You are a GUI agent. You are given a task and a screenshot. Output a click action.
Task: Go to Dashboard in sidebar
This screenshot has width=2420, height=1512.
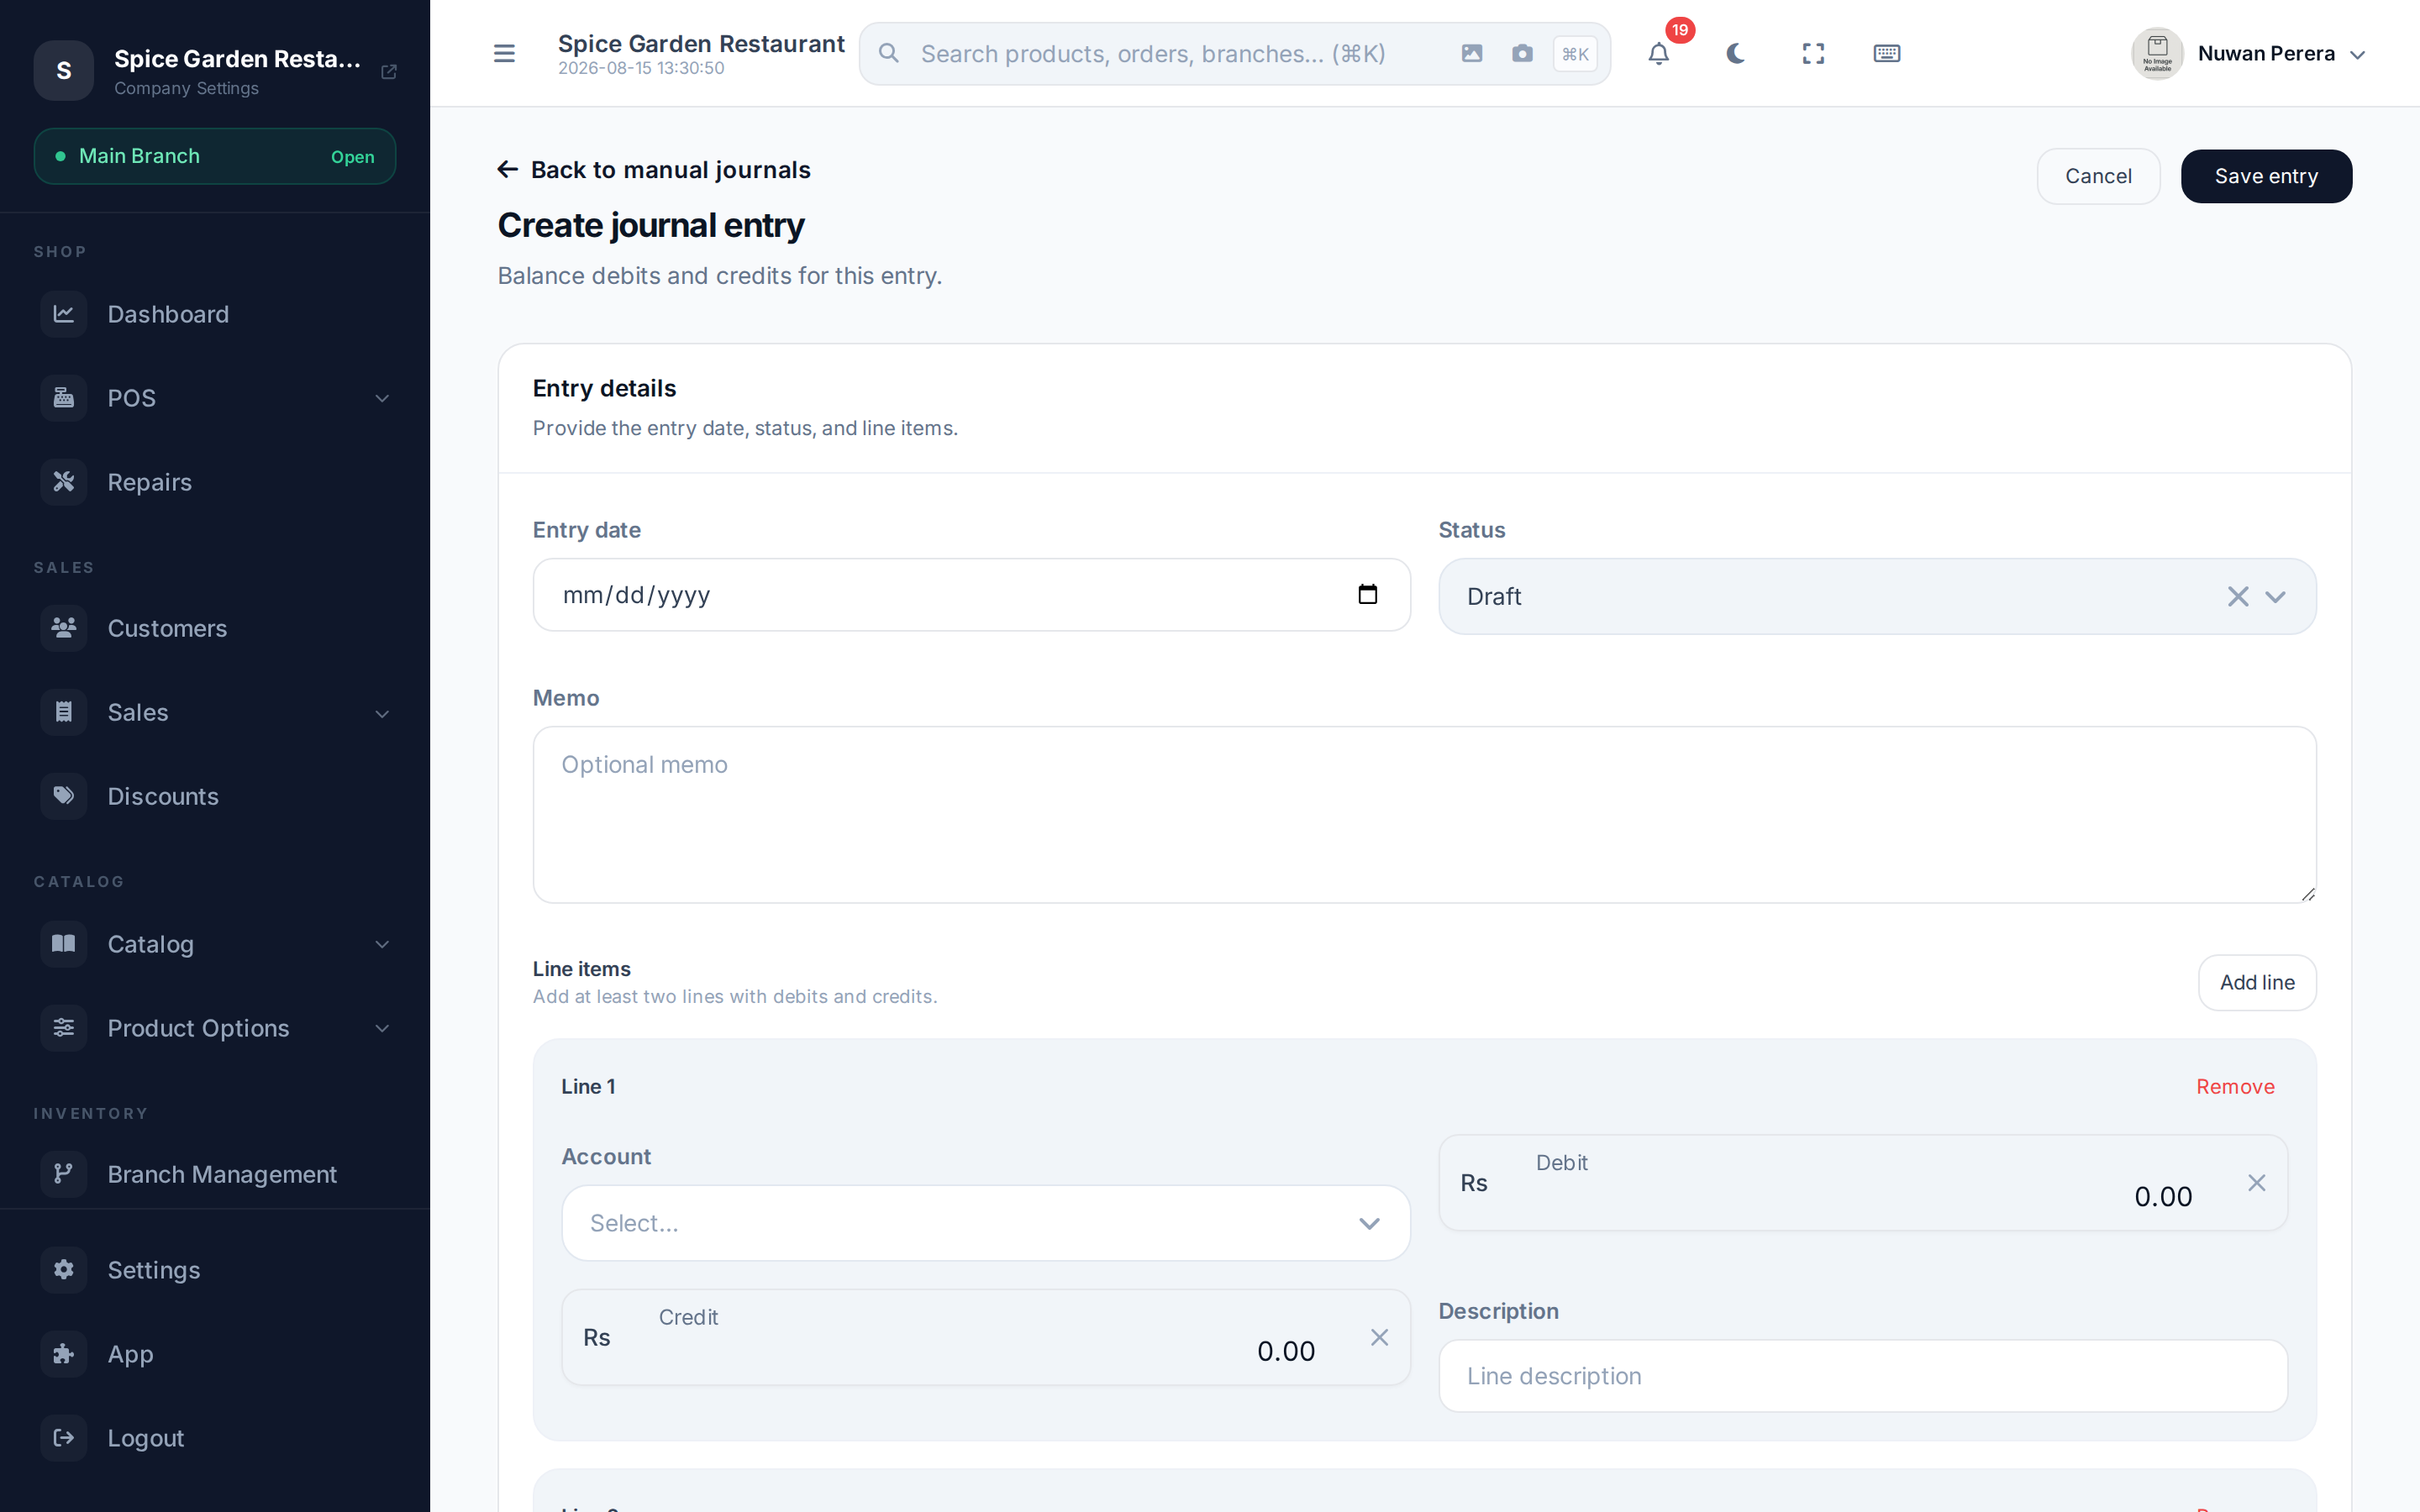pos(215,314)
